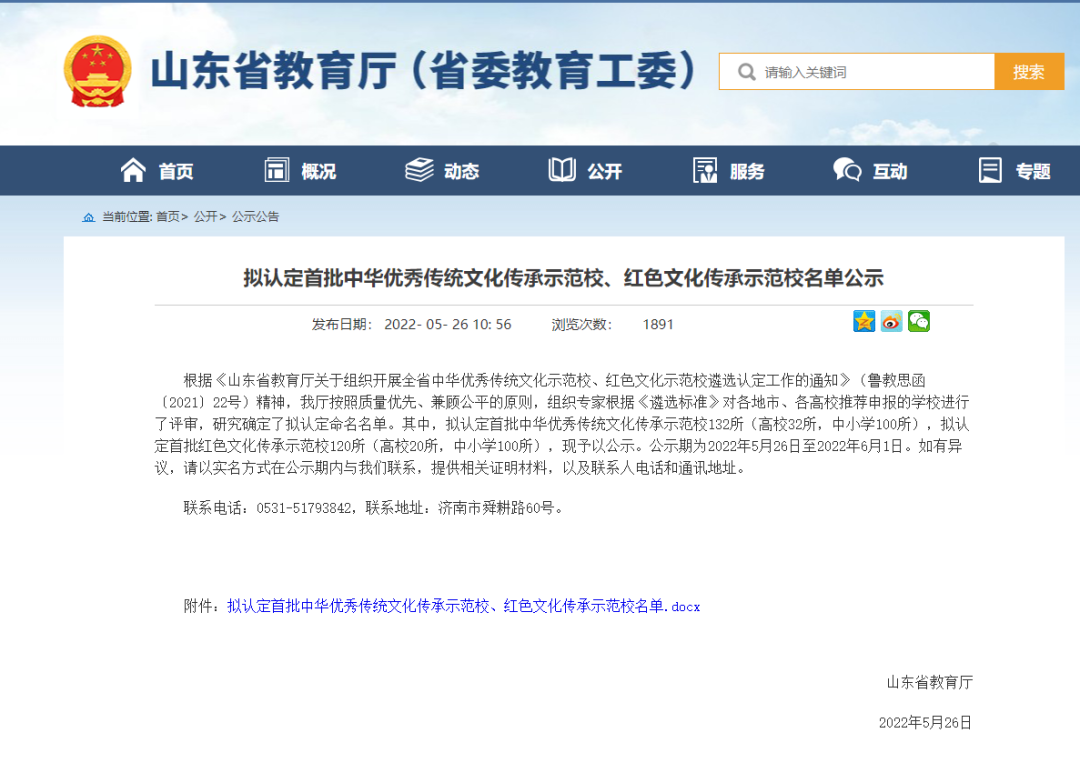
Task: Share to QQ Zone via star icon
Action: point(864,321)
